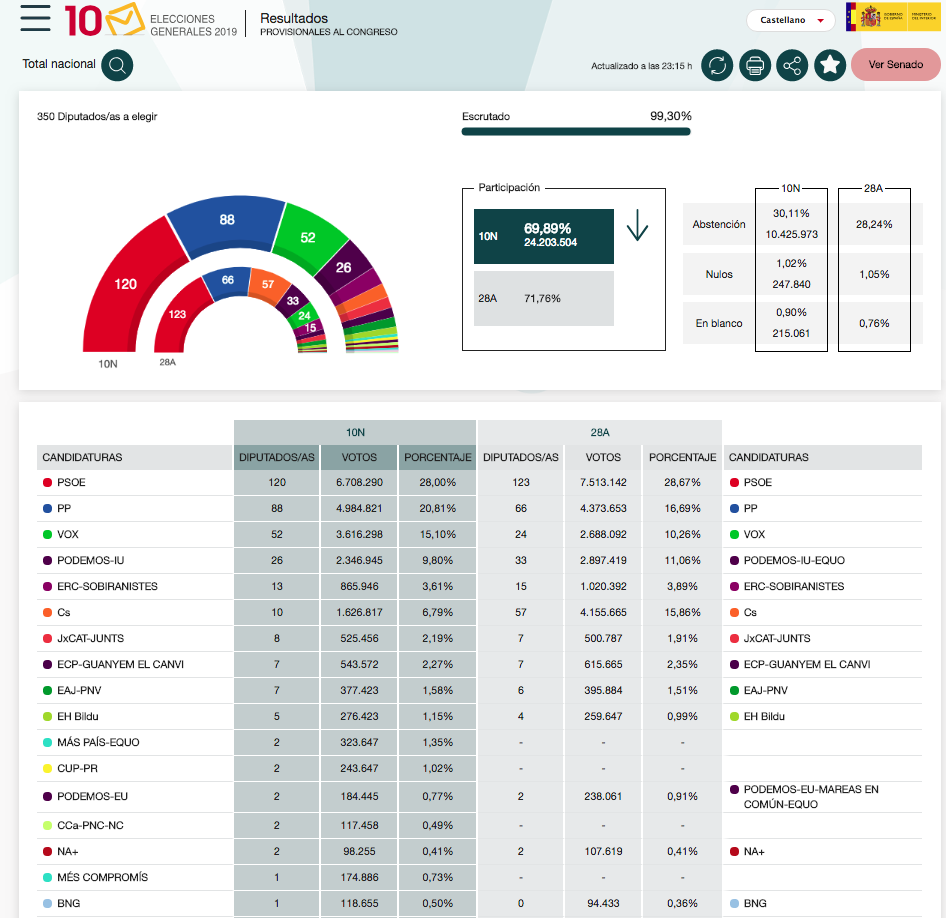Select the 10N participation entry
Screen dimensions: 946x918
click(544, 236)
